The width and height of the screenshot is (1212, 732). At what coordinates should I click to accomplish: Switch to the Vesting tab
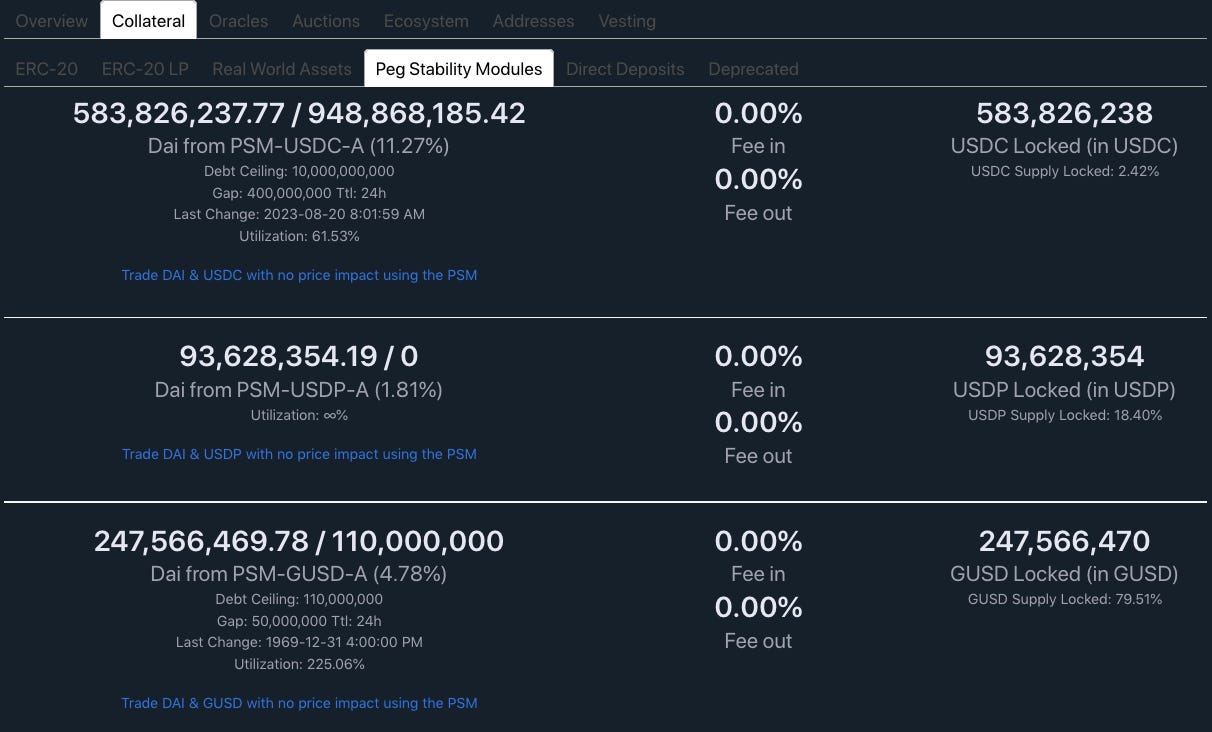tap(627, 21)
